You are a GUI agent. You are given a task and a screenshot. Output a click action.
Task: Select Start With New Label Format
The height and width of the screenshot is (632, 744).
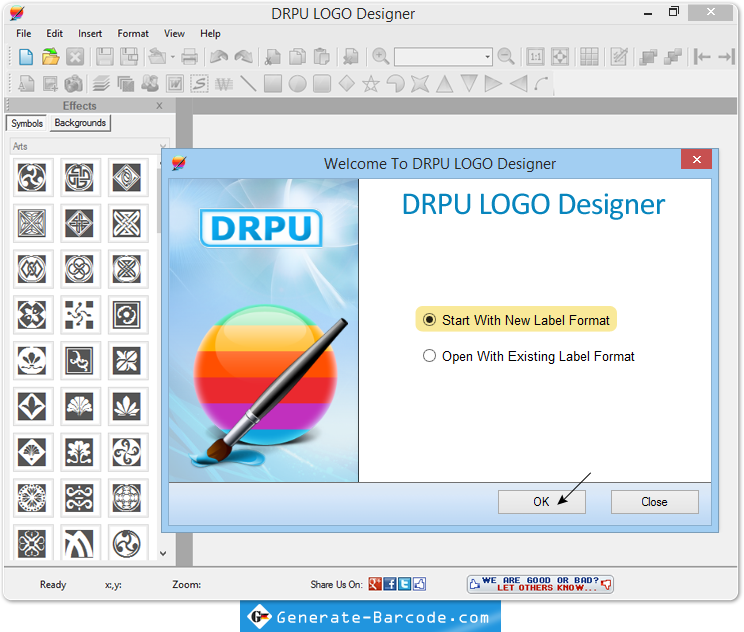516,320
